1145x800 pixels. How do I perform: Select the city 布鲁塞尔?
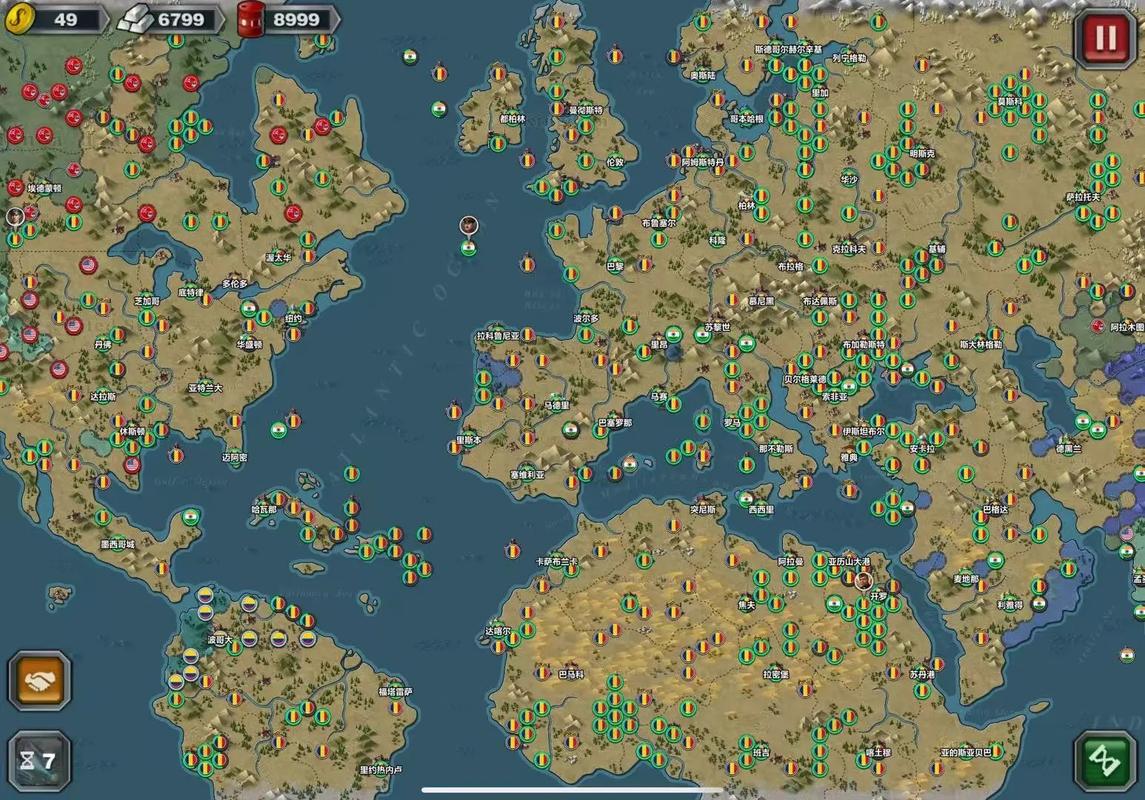[659, 223]
